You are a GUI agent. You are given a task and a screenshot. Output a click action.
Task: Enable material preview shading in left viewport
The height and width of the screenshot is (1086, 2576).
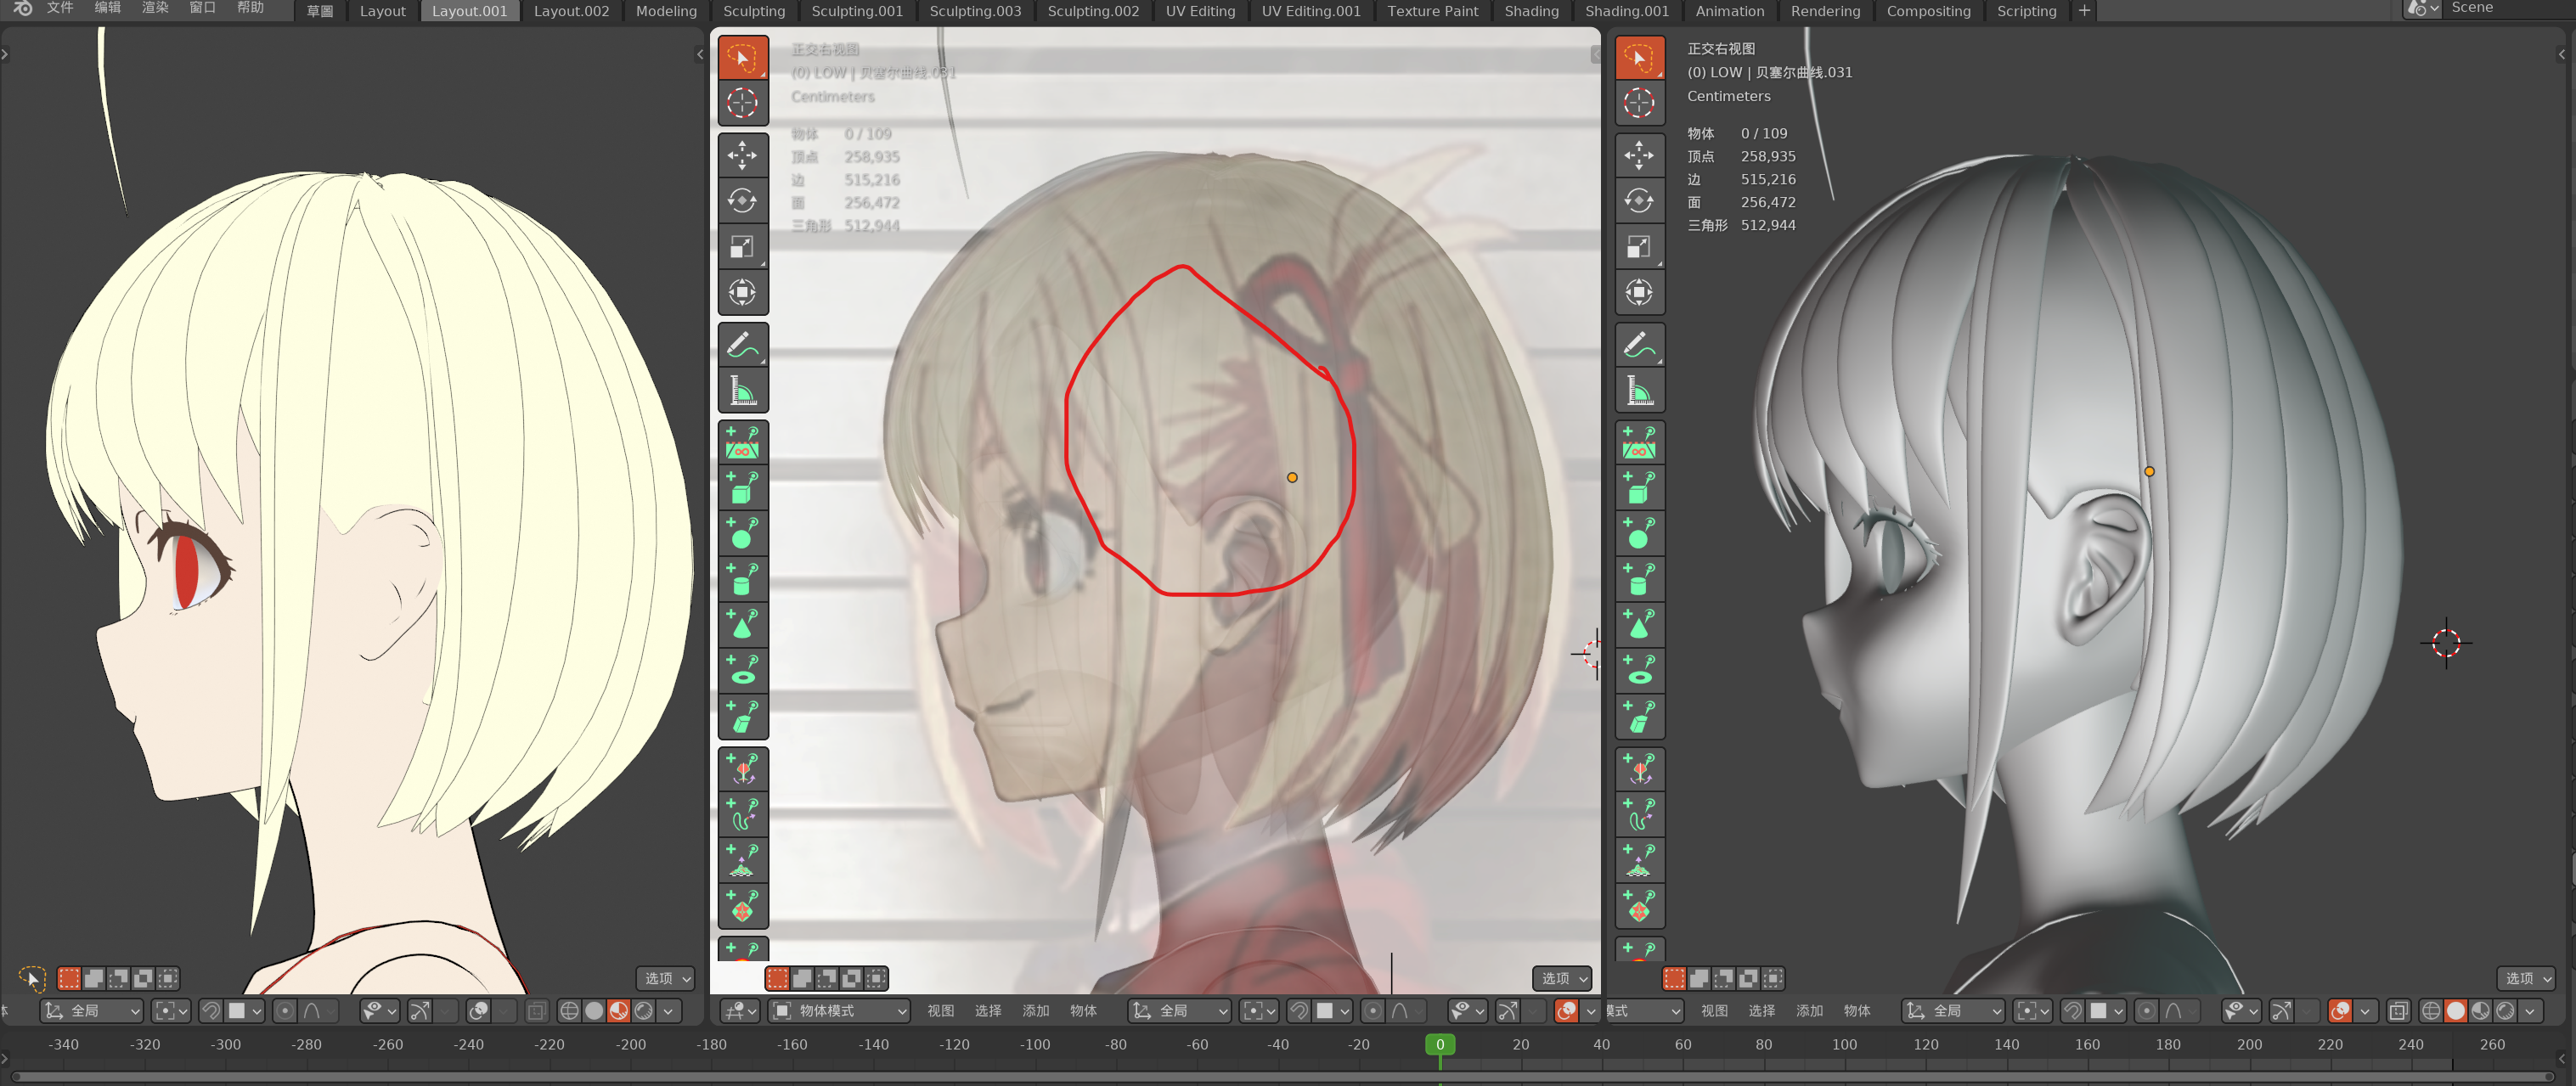pos(619,1011)
